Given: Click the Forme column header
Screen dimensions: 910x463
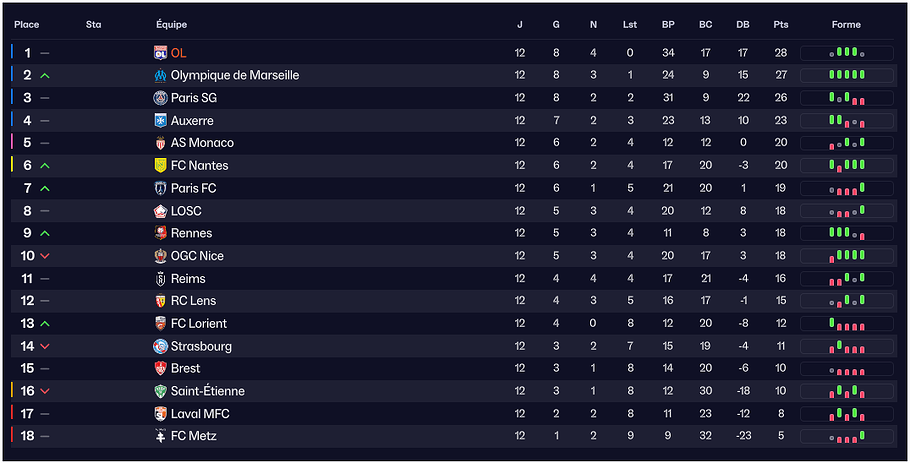Looking at the screenshot, I should click(846, 24).
